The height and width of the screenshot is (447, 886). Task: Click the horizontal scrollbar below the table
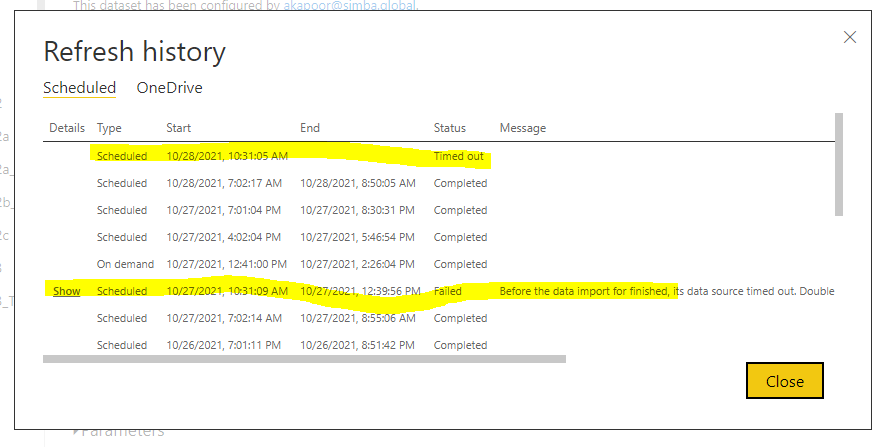pyautogui.click(x=304, y=359)
